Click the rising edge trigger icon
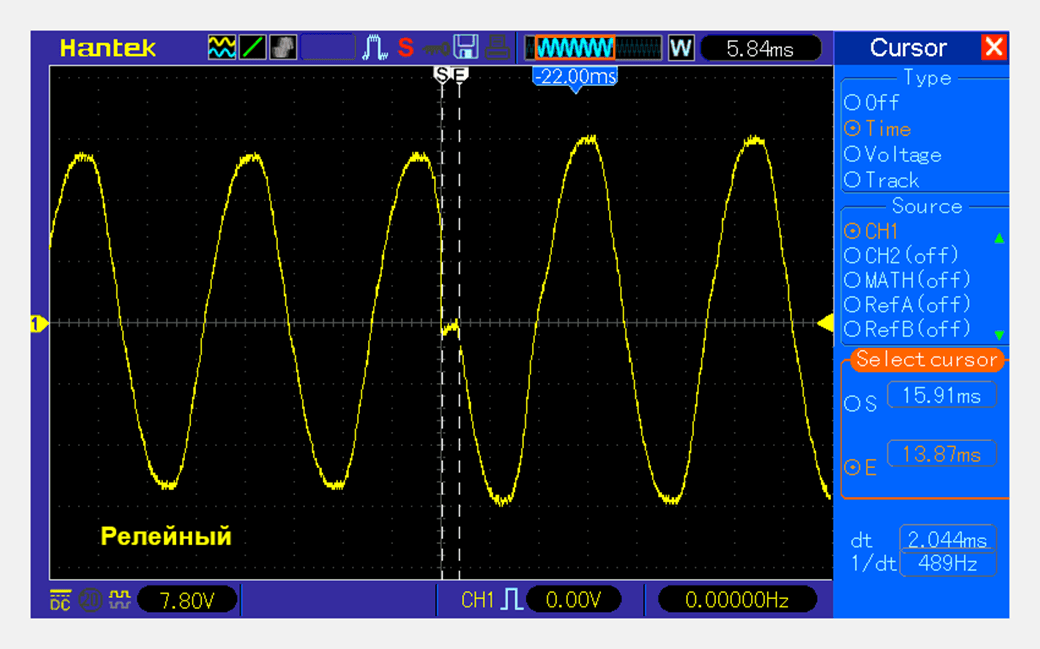1040x649 pixels. tap(374, 47)
